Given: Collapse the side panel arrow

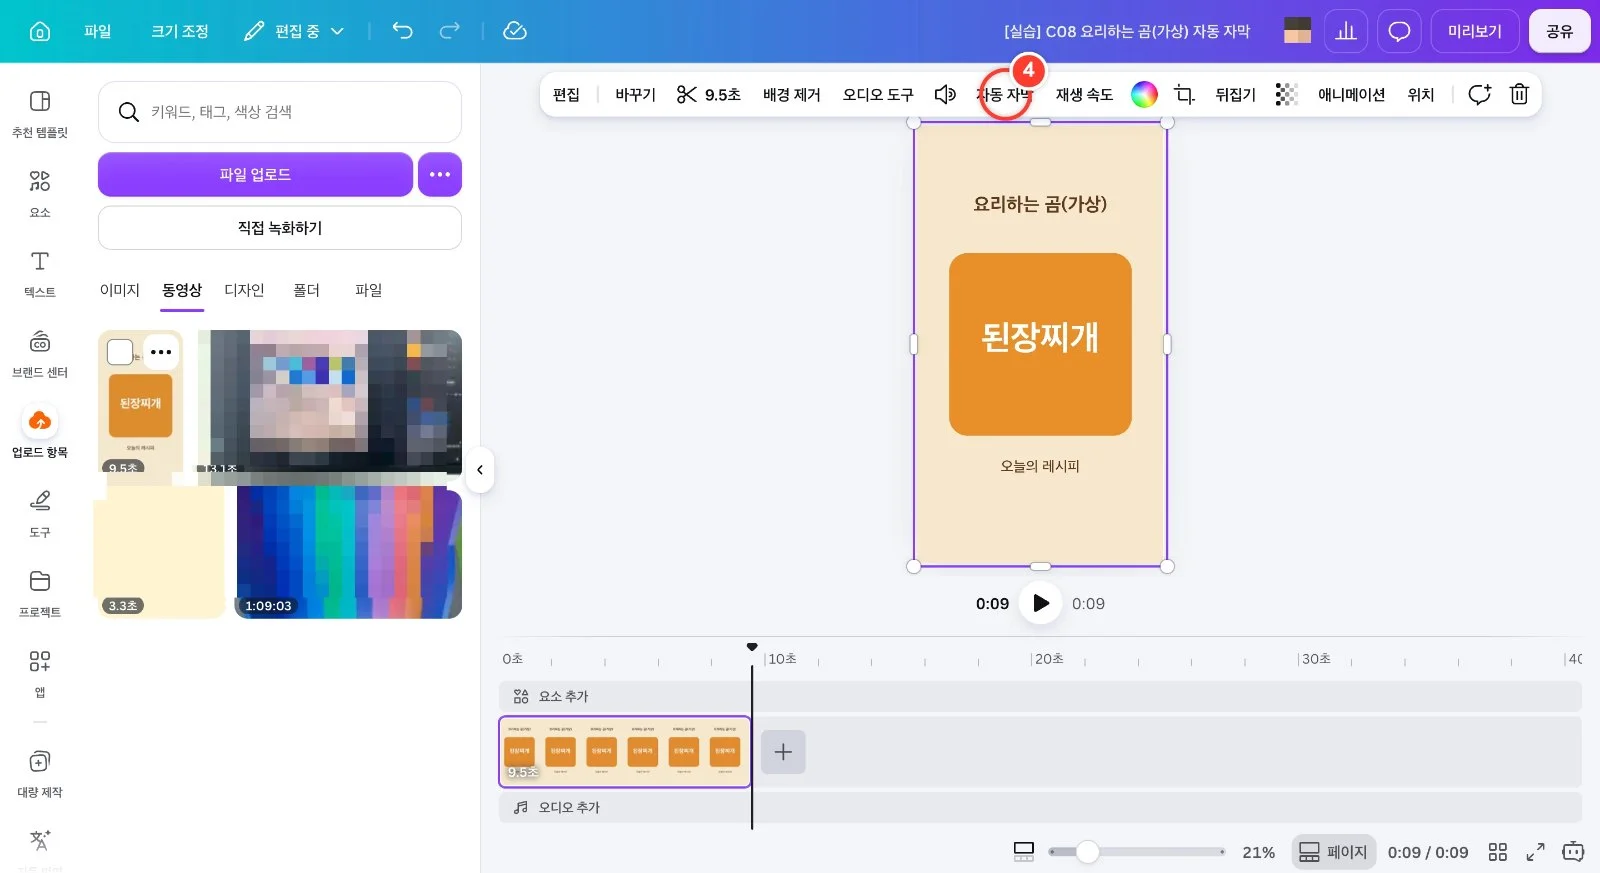Looking at the screenshot, I should 480,470.
